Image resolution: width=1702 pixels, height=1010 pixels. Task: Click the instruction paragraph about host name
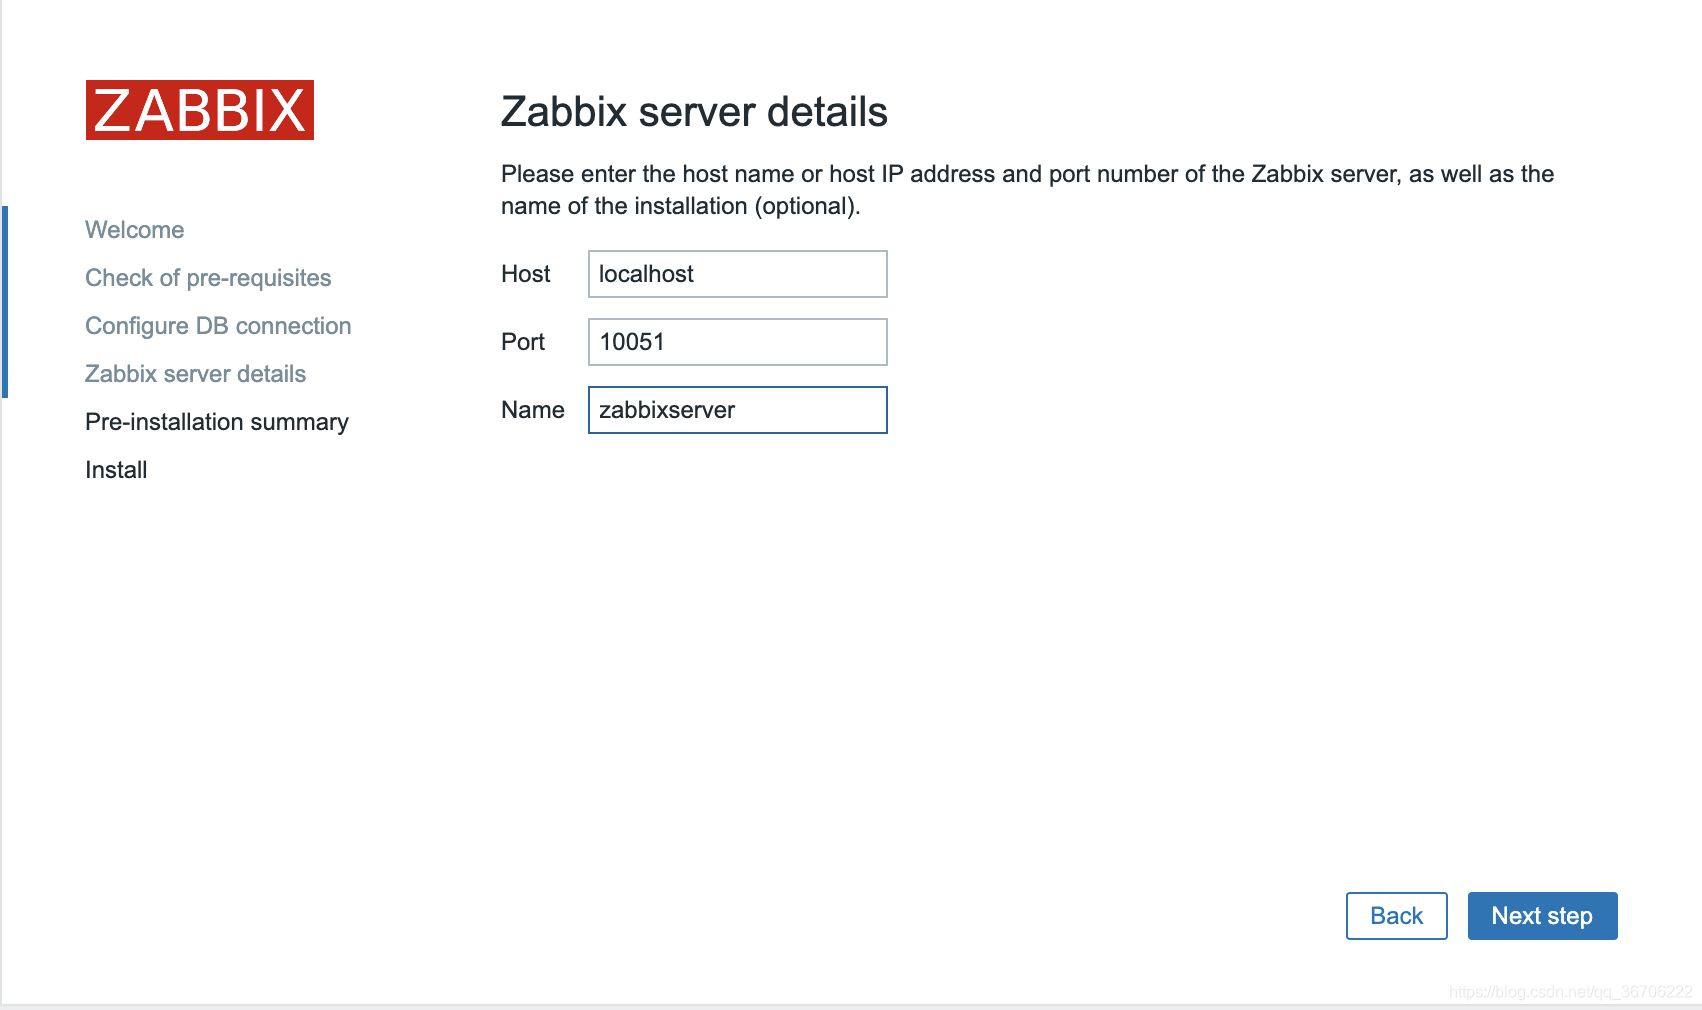1027,190
